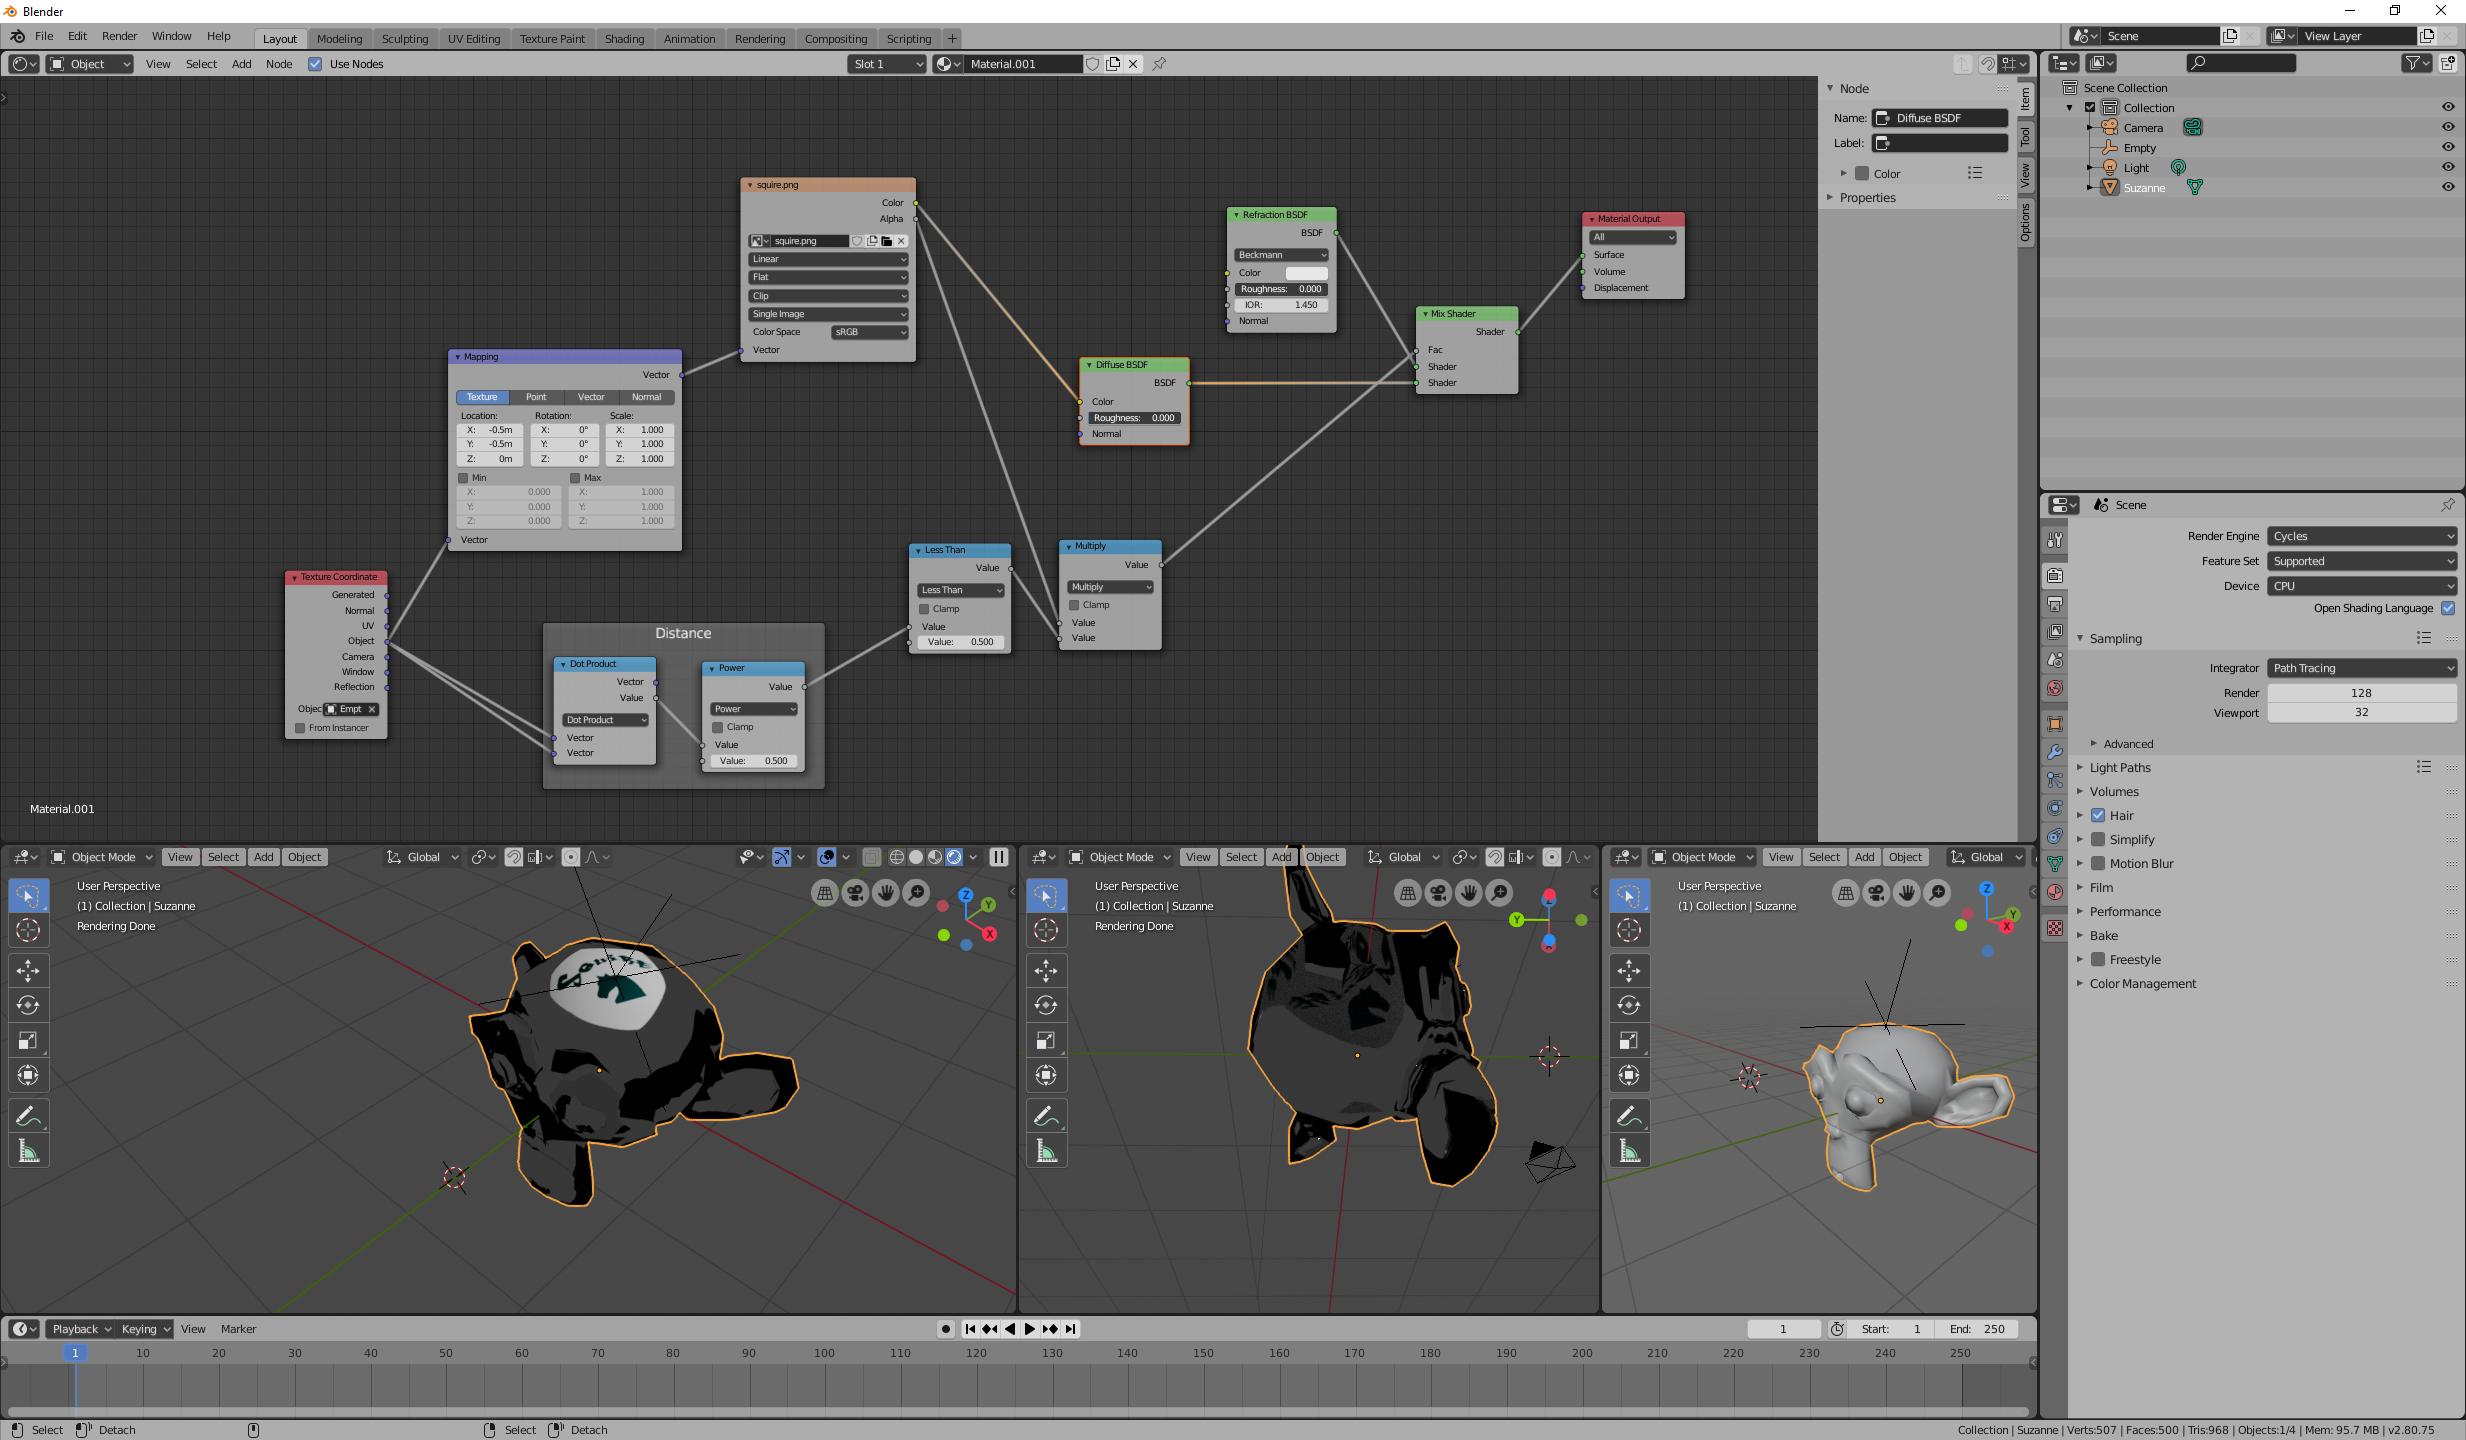Open the Object properties tab
The image size is (2466, 1440).
[x=2055, y=724]
